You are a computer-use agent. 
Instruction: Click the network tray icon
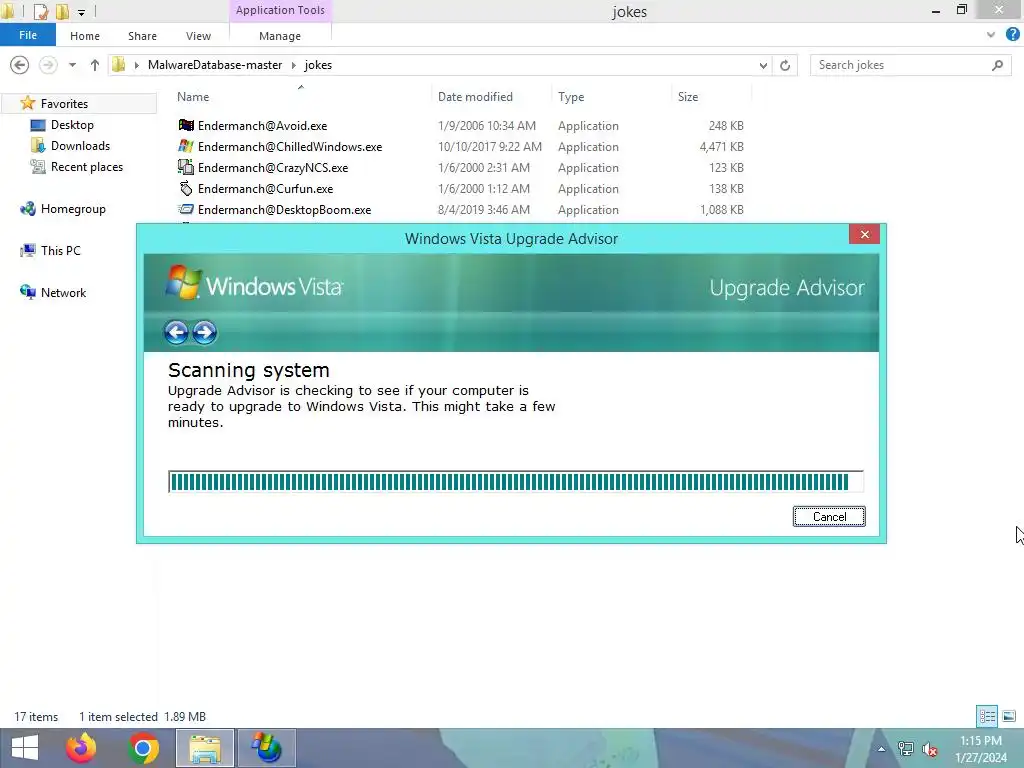(905, 749)
